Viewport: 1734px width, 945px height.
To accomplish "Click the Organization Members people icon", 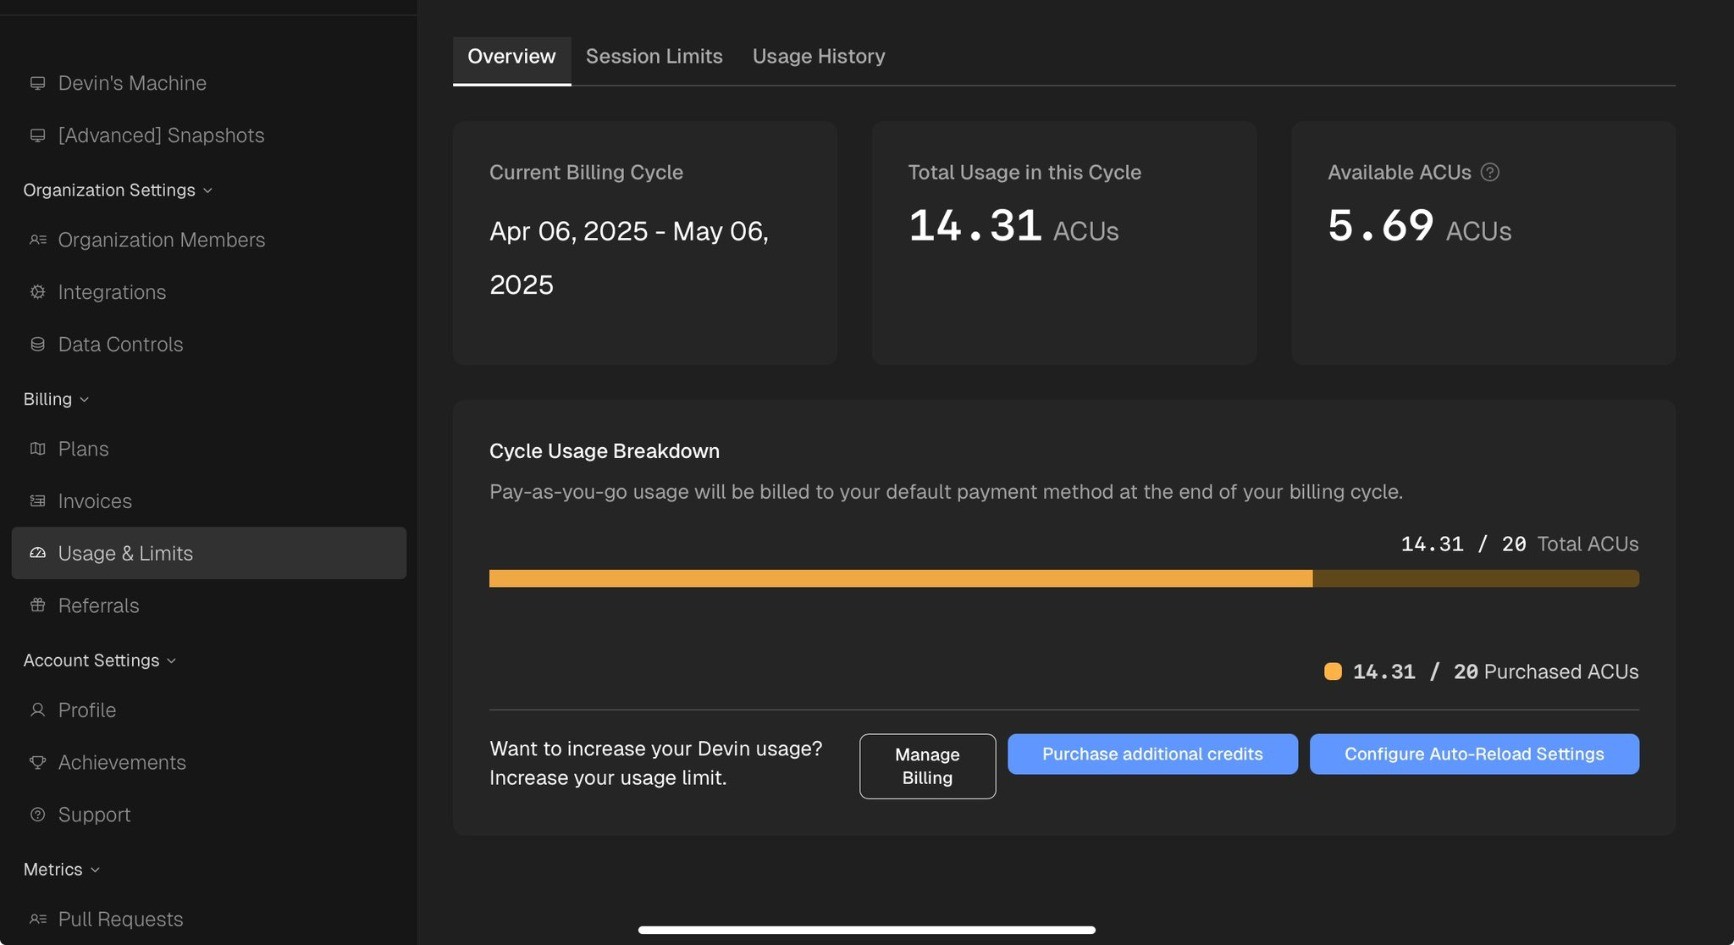I will (x=37, y=240).
